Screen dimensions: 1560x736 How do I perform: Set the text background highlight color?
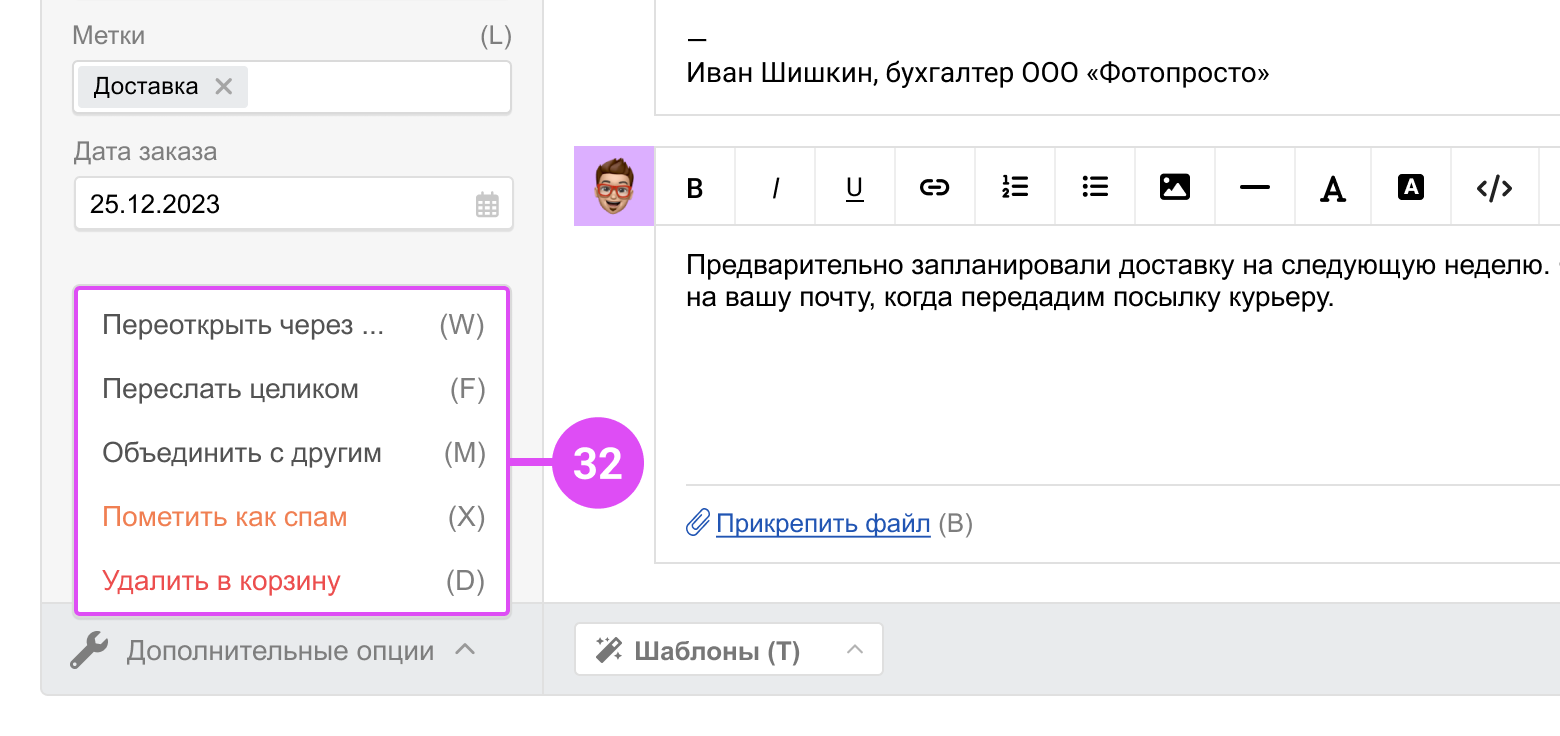click(x=1410, y=187)
